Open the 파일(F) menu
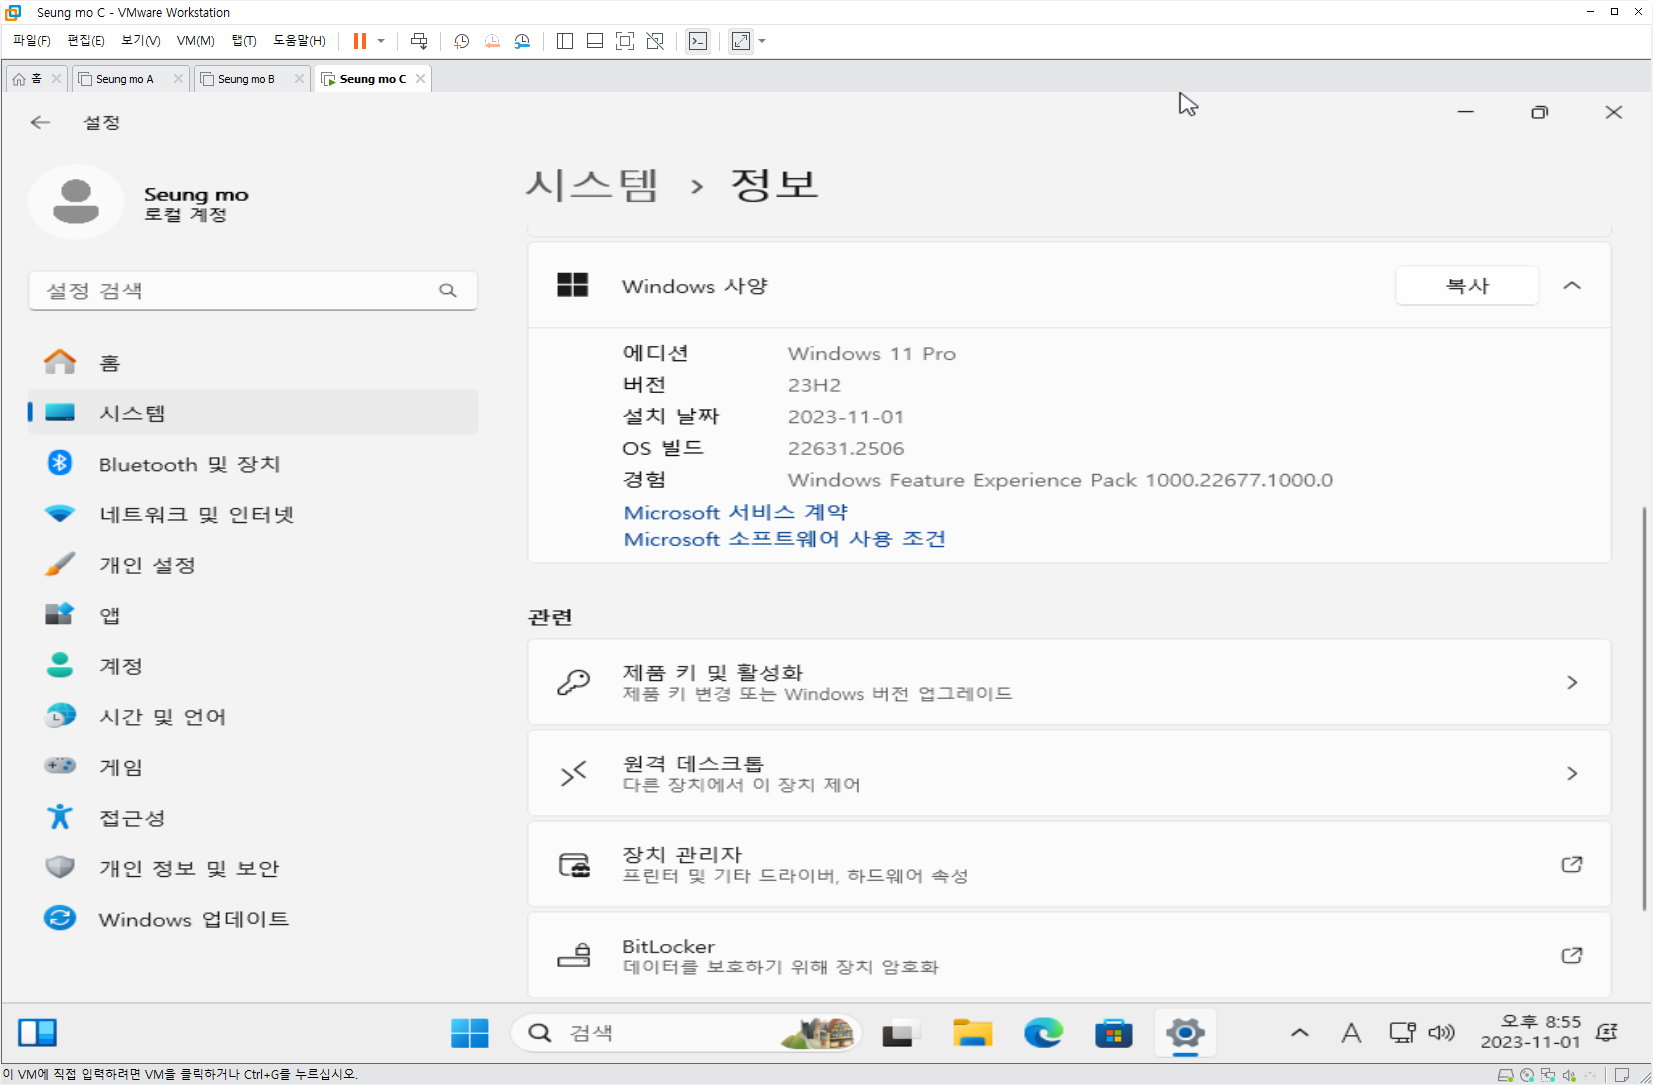Image resolution: width=1653 pixels, height=1085 pixels. click(x=32, y=41)
